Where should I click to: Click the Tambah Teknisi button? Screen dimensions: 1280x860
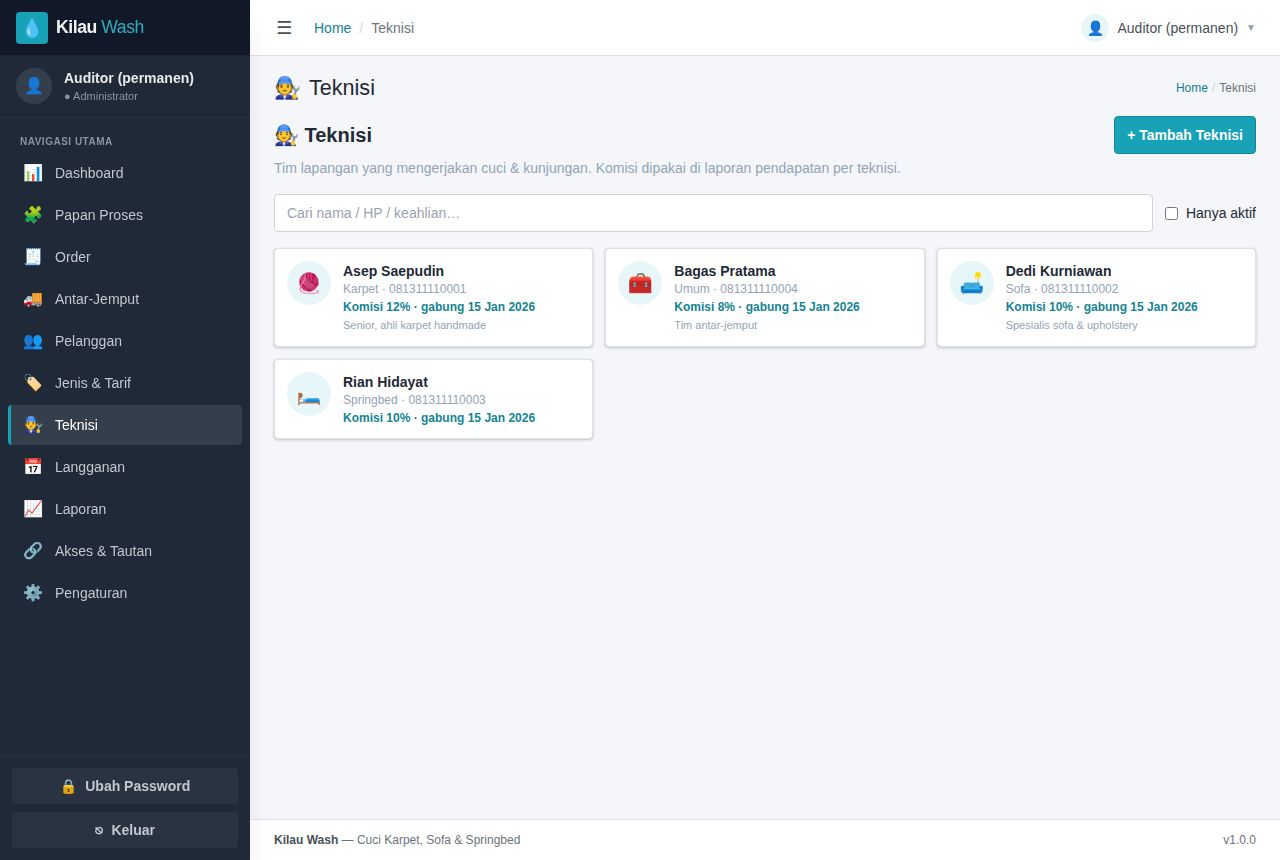(1185, 135)
